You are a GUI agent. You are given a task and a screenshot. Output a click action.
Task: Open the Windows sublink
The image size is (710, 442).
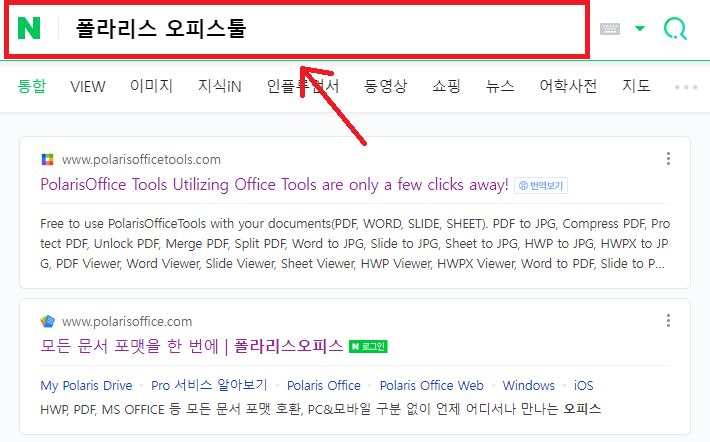coord(528,385)
